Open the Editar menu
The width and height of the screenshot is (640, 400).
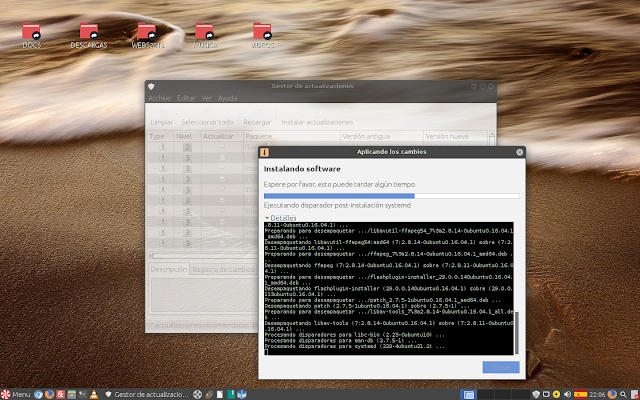coord(186,98)
